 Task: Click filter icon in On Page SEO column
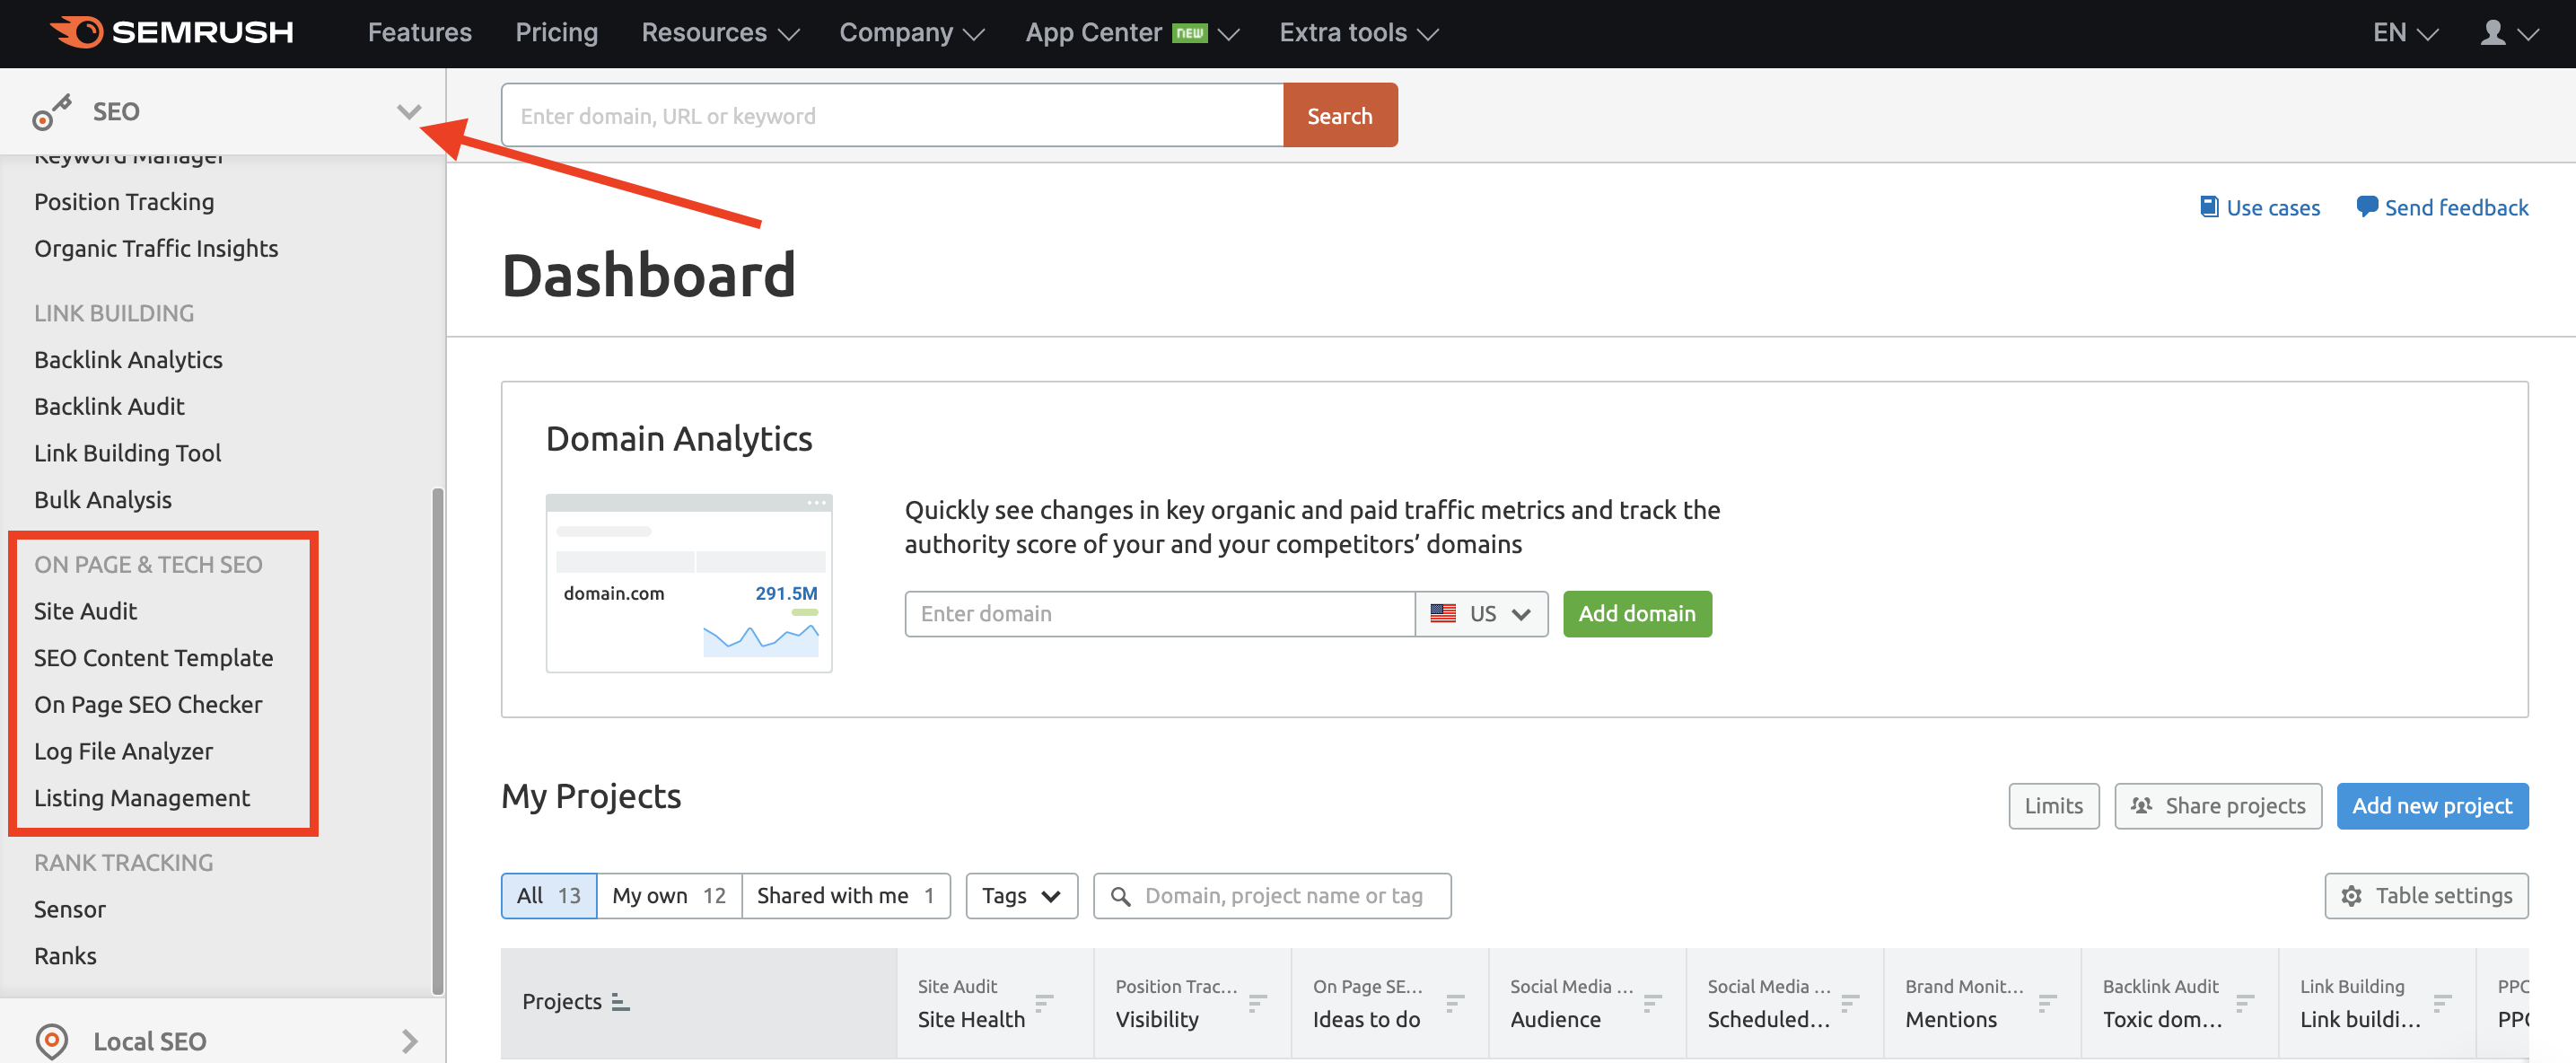(1455, 1002)
